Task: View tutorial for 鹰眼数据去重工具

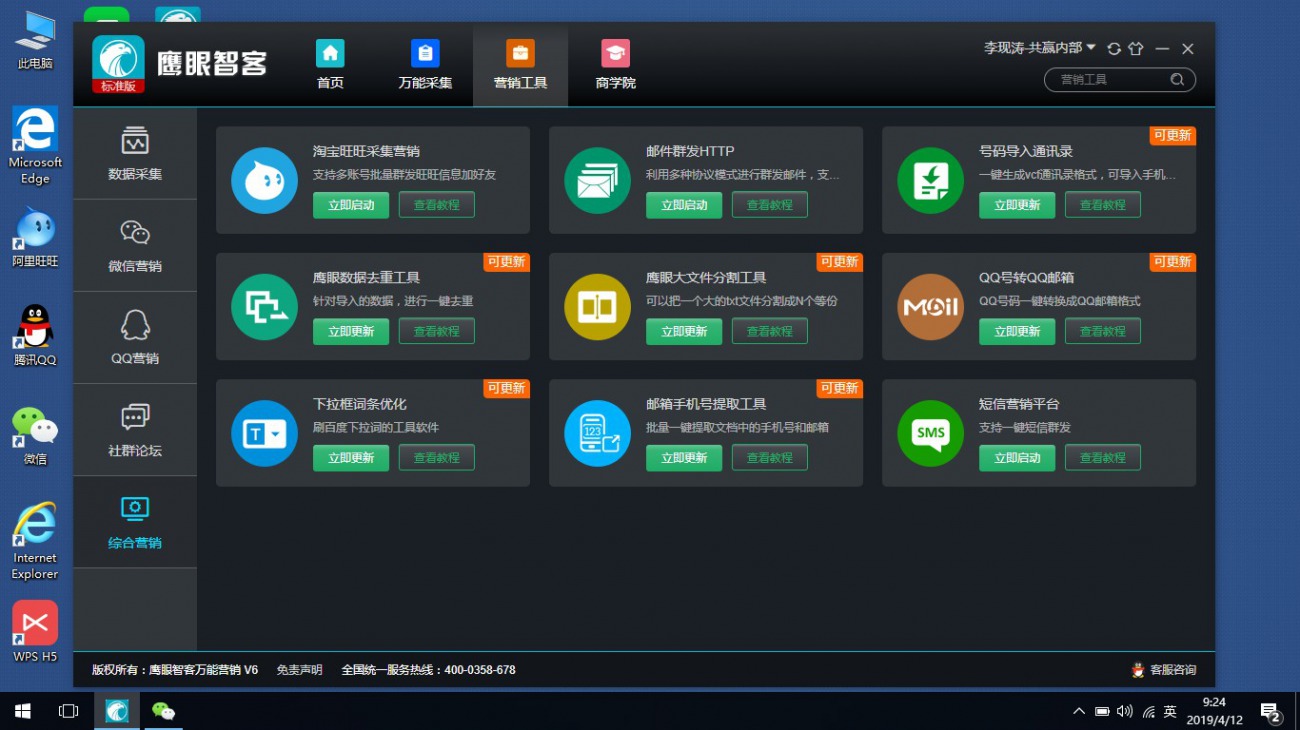Action: pos(436,331)
